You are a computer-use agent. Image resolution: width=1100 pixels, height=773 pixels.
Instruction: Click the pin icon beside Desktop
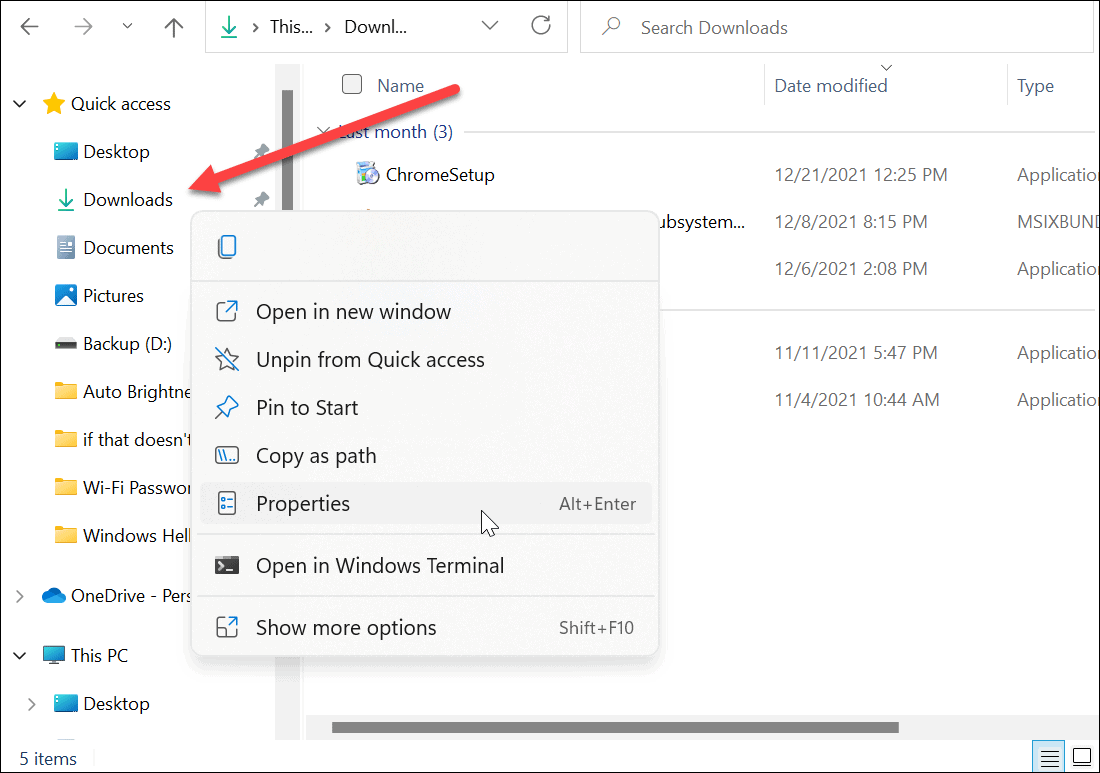[261, 152]
